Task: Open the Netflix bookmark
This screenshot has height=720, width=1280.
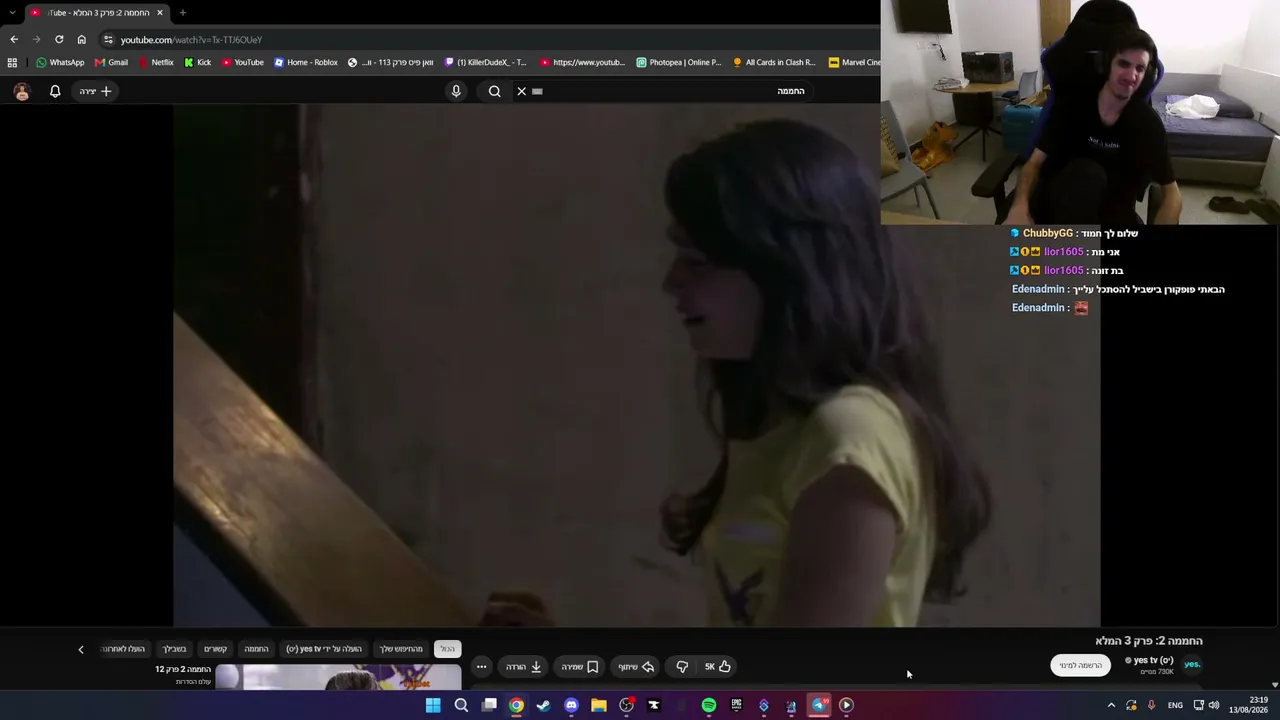Action: tap(155, 62)
